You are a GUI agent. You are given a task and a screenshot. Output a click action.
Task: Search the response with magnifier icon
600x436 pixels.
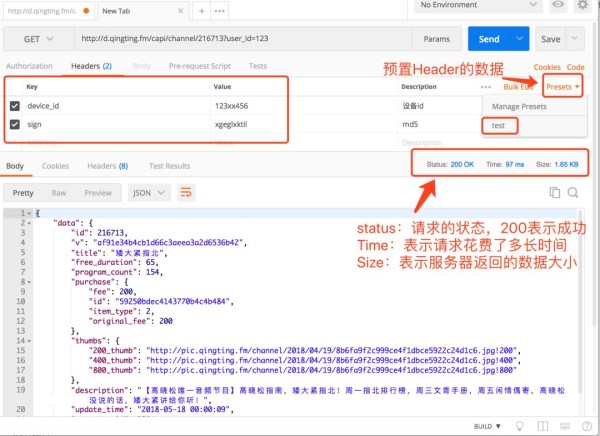[573, 192]
